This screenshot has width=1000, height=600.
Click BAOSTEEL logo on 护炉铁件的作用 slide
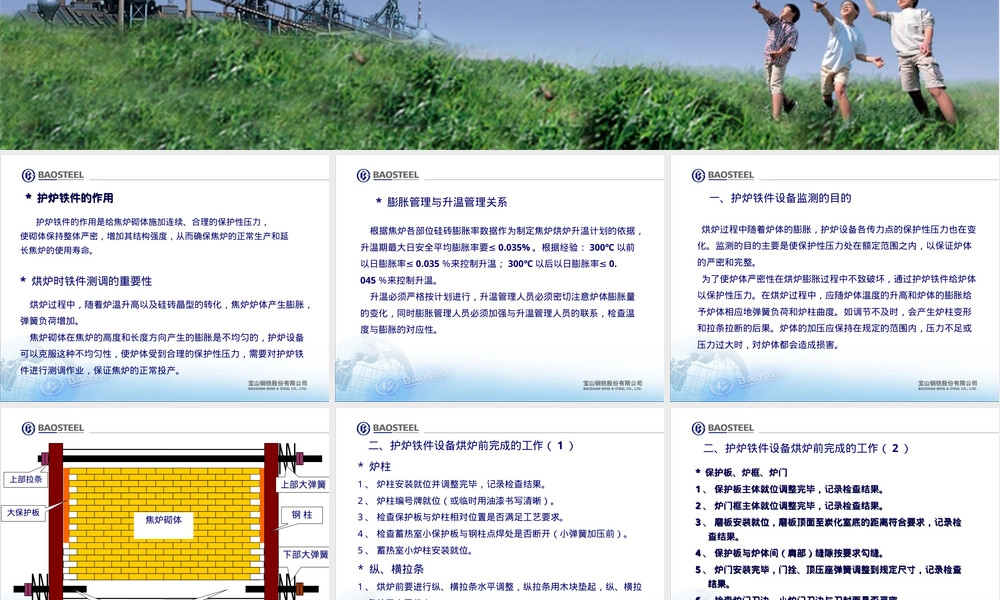tap(52, 175)
